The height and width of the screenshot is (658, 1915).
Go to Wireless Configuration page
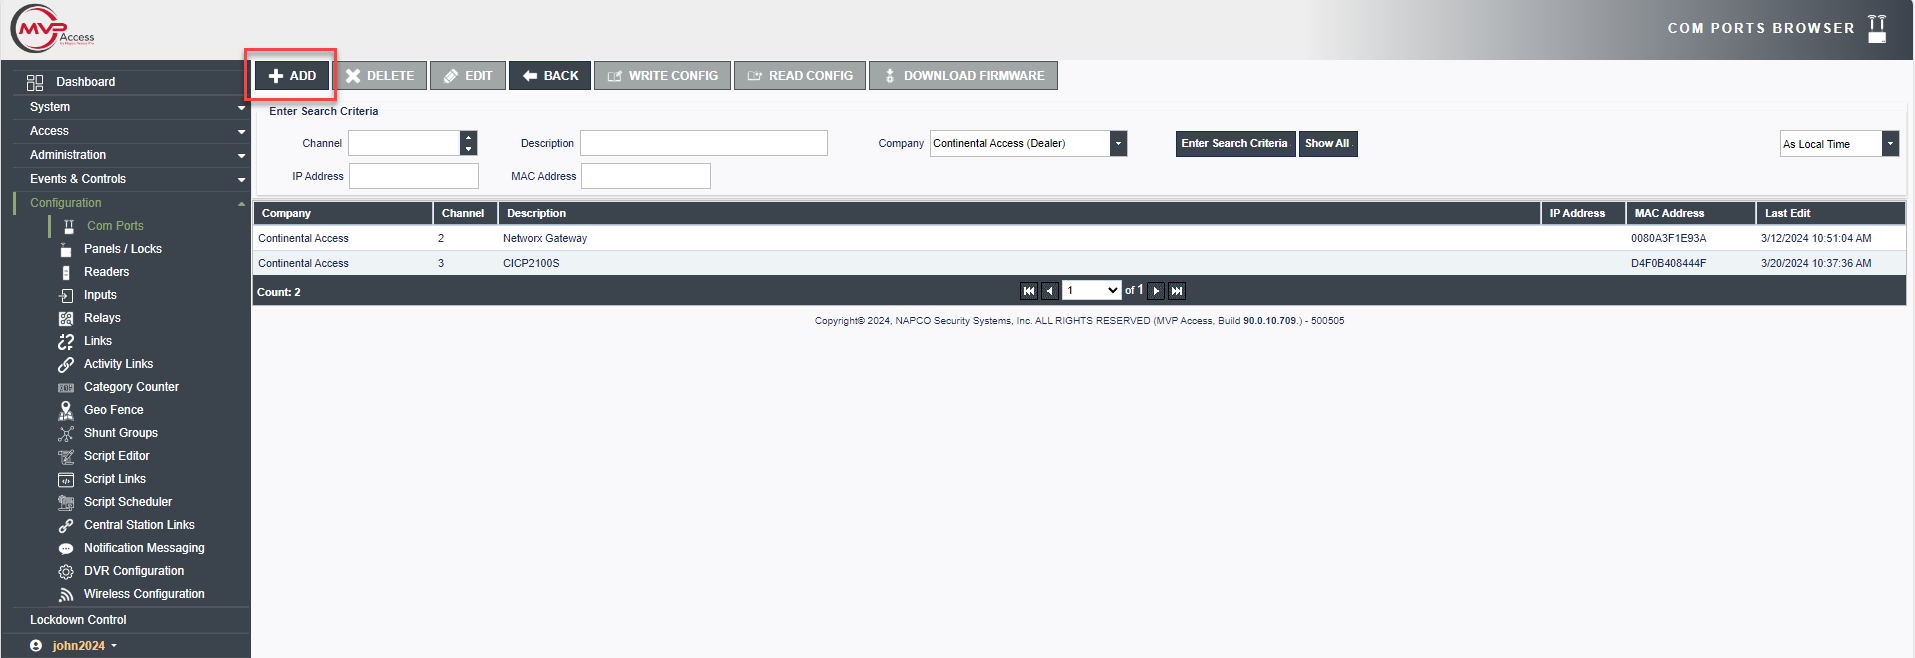(144, 594)
